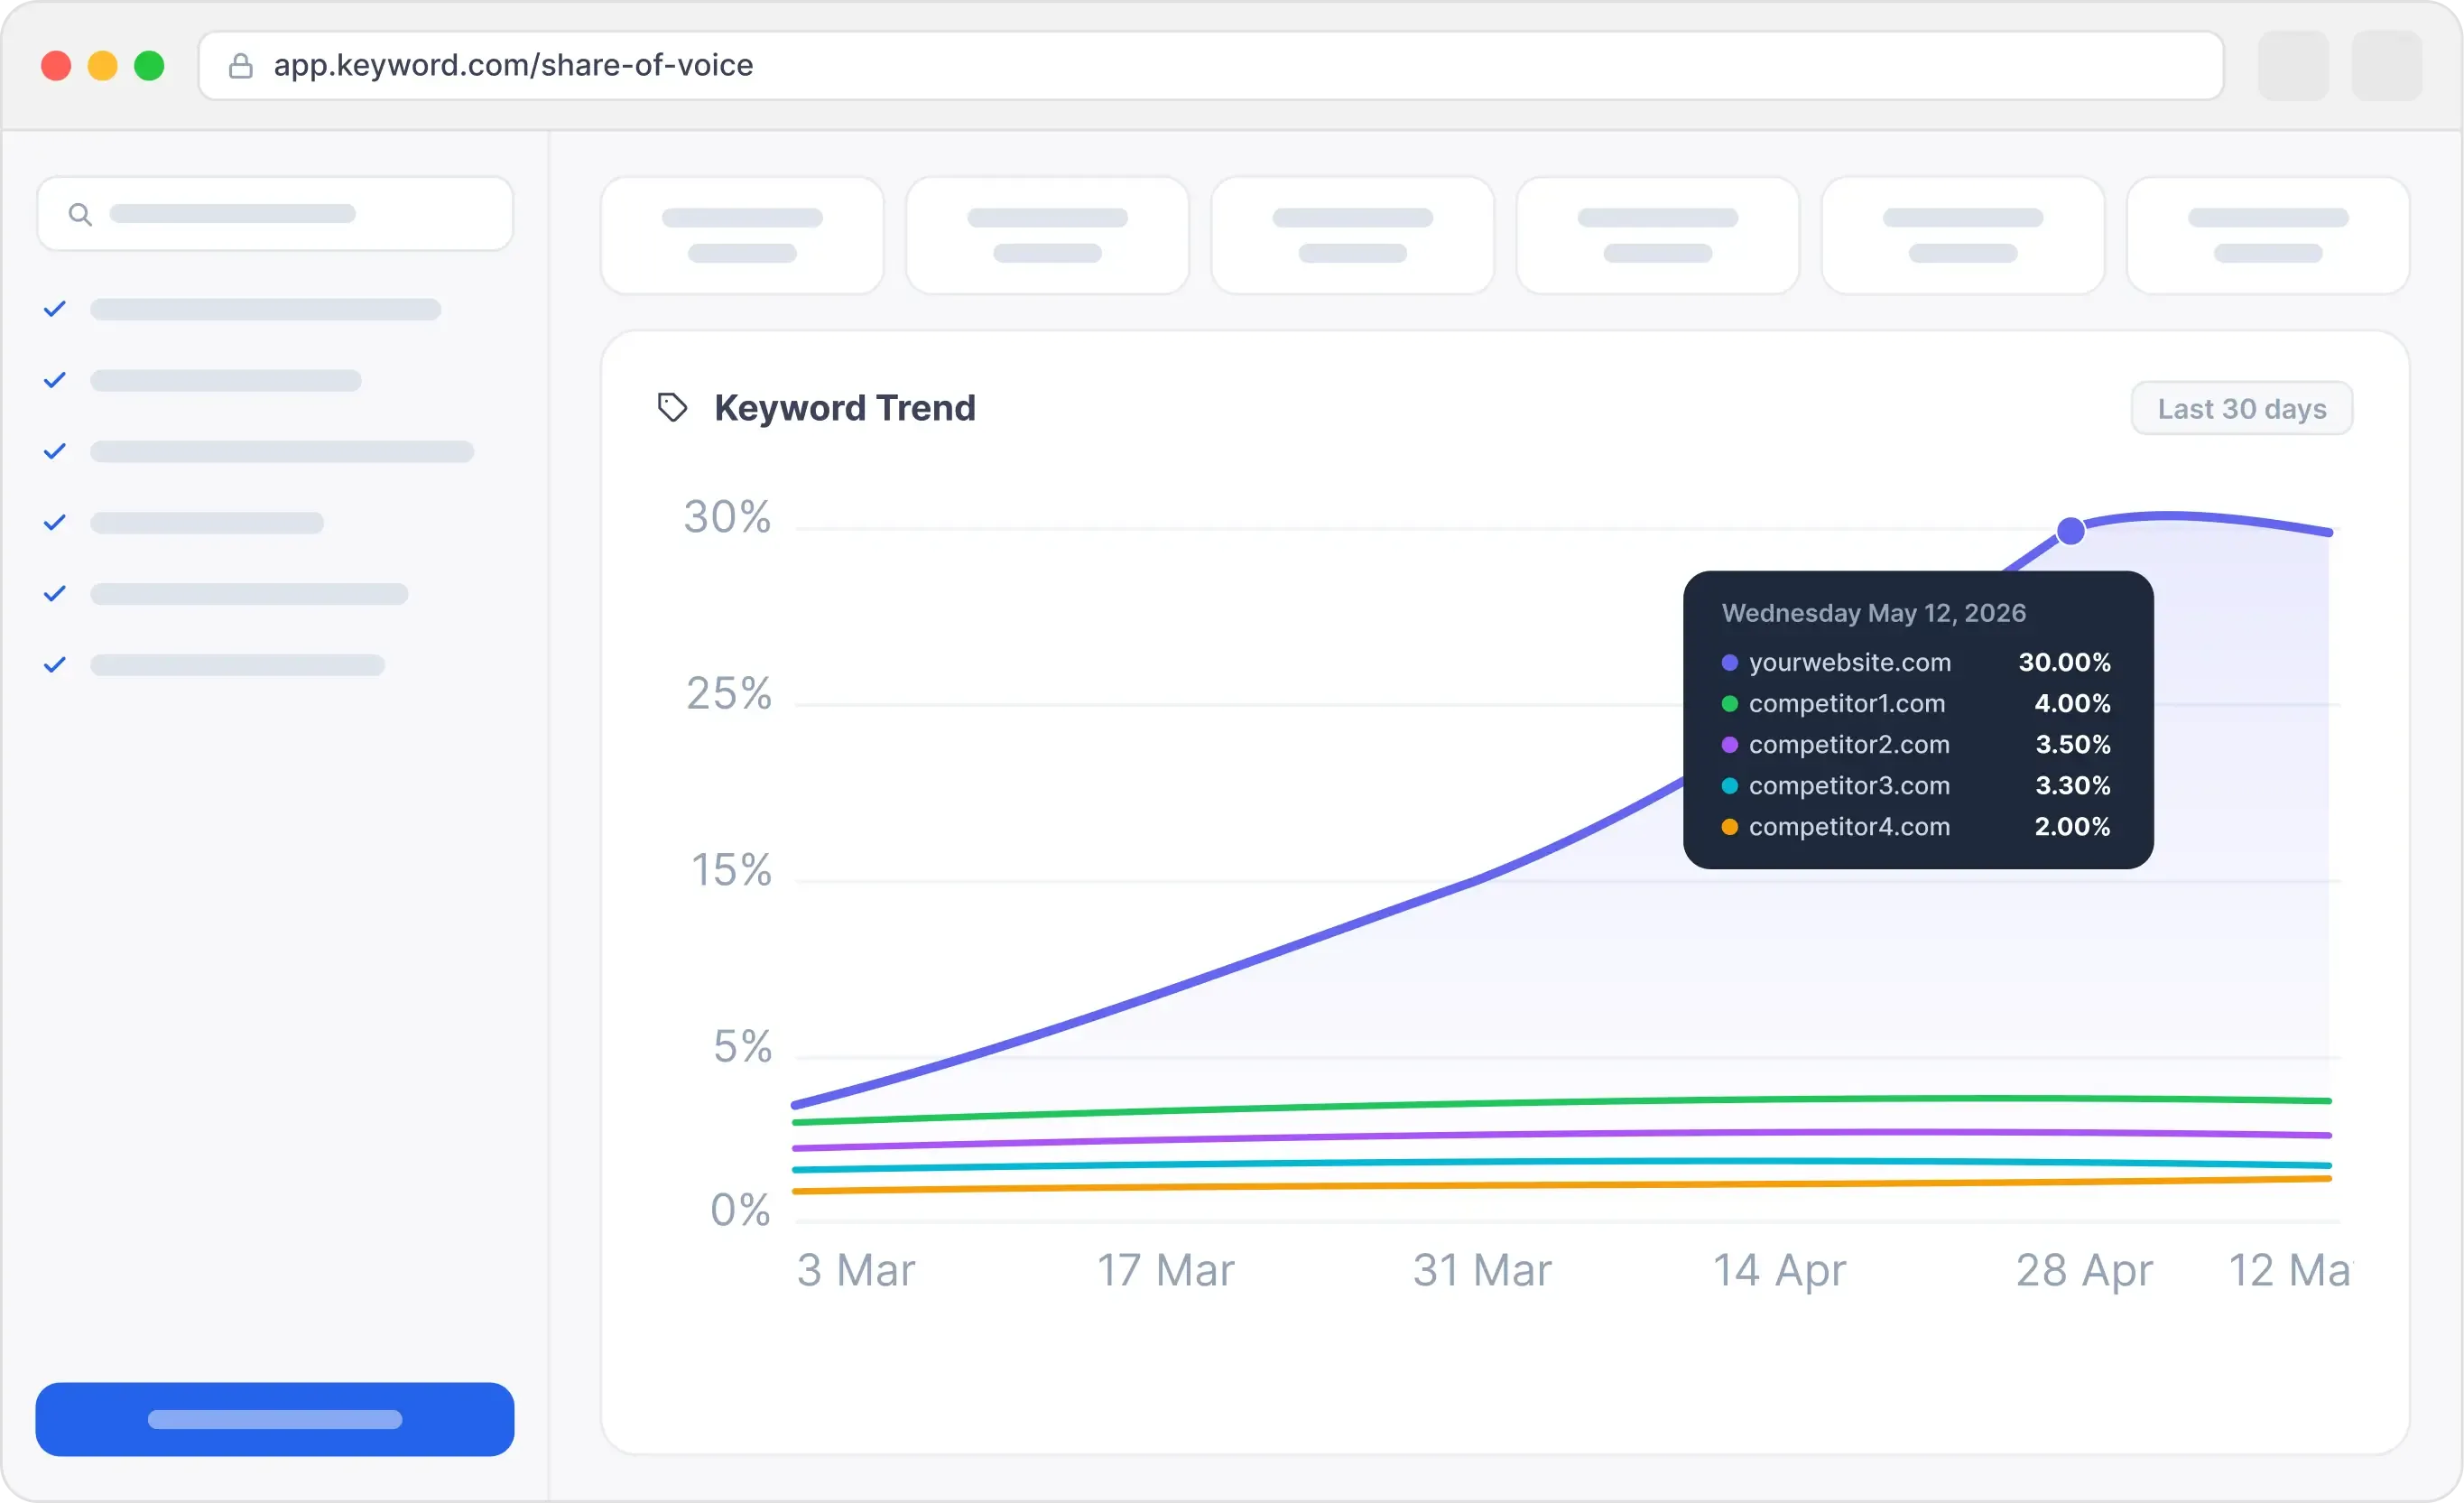Open the share-of-voice page via the address bar
This screenshot has width=2464, height=1503.
click(x=513, y=65)
